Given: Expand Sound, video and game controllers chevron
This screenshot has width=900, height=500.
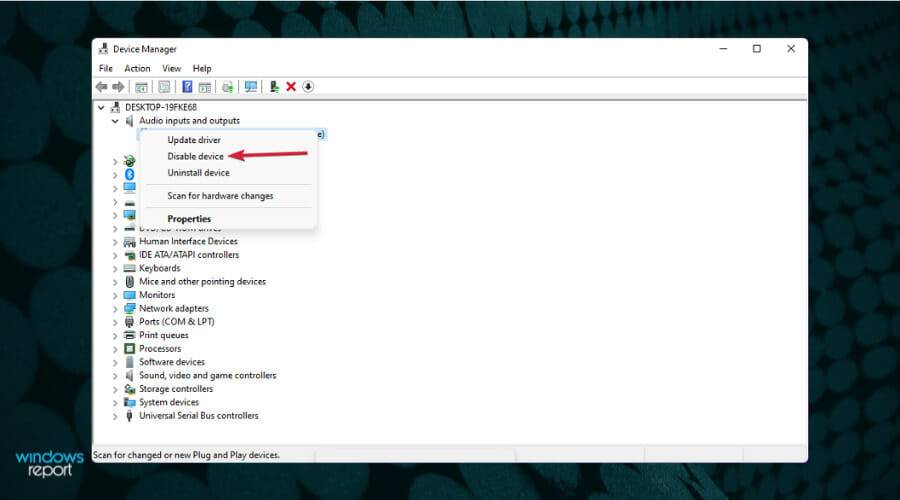Looking at the screenshot, I should [115, 376].
